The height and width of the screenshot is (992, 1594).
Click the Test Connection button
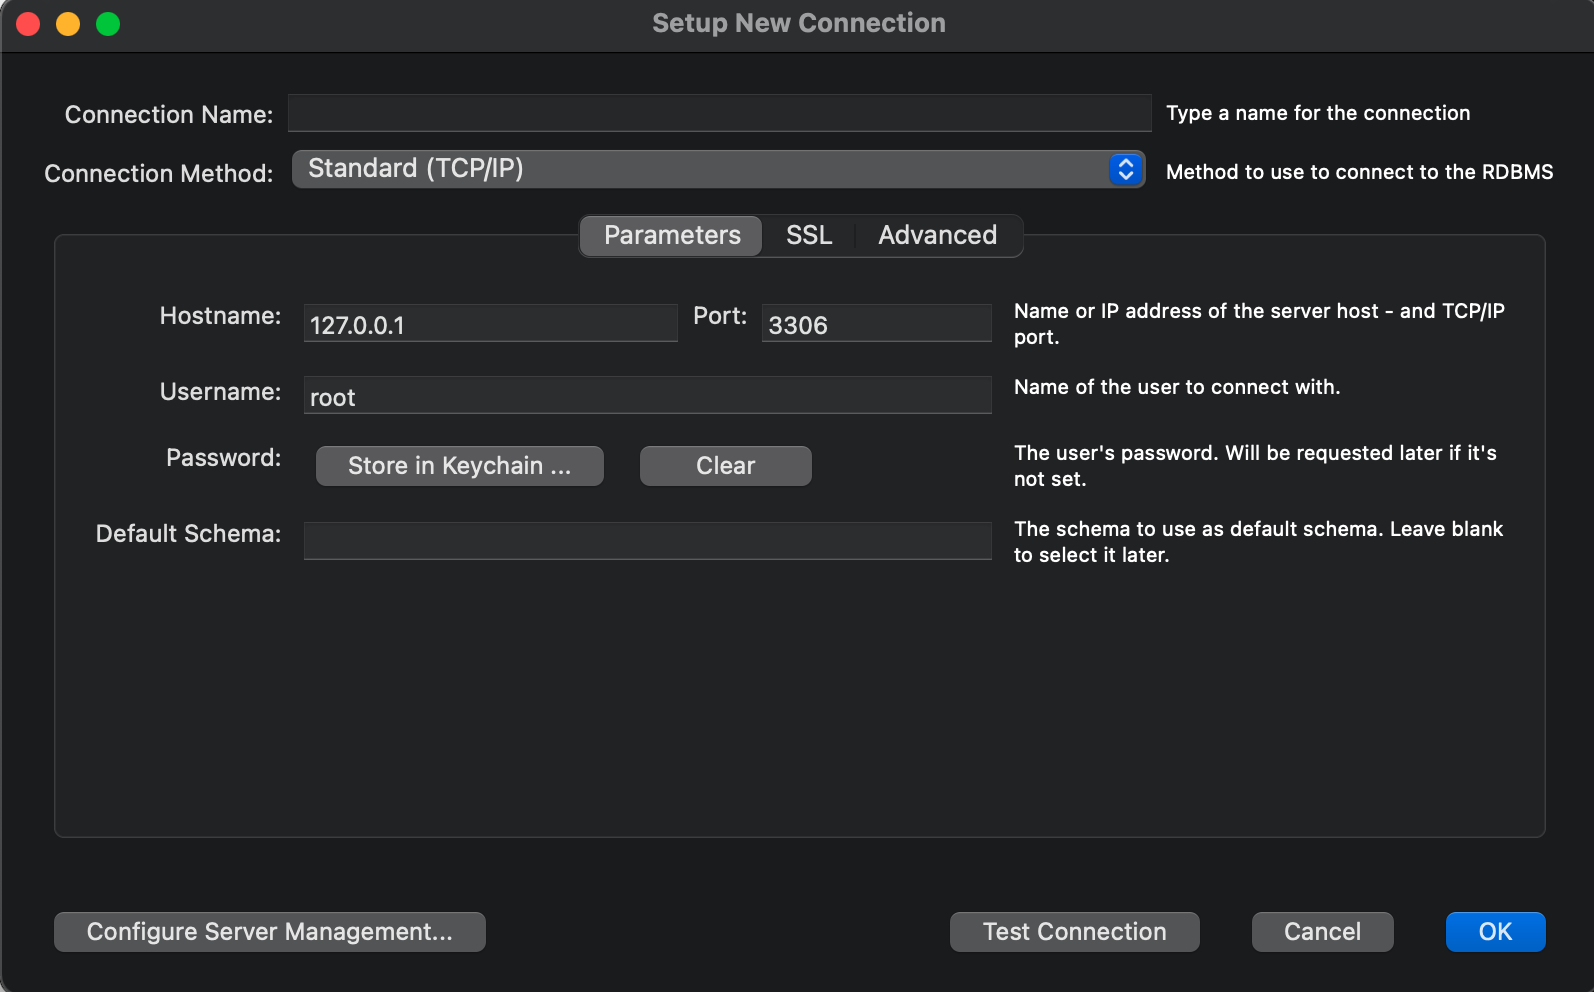click(x=1075, y=932)
